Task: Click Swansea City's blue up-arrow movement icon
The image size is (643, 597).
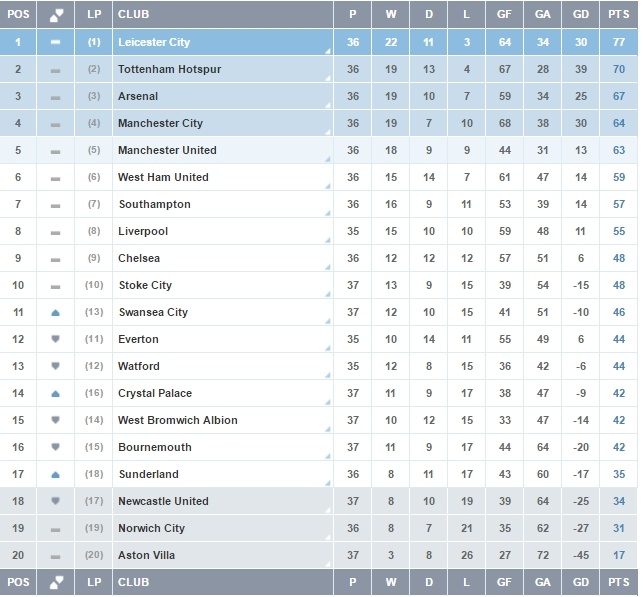Action: point(56,313)
